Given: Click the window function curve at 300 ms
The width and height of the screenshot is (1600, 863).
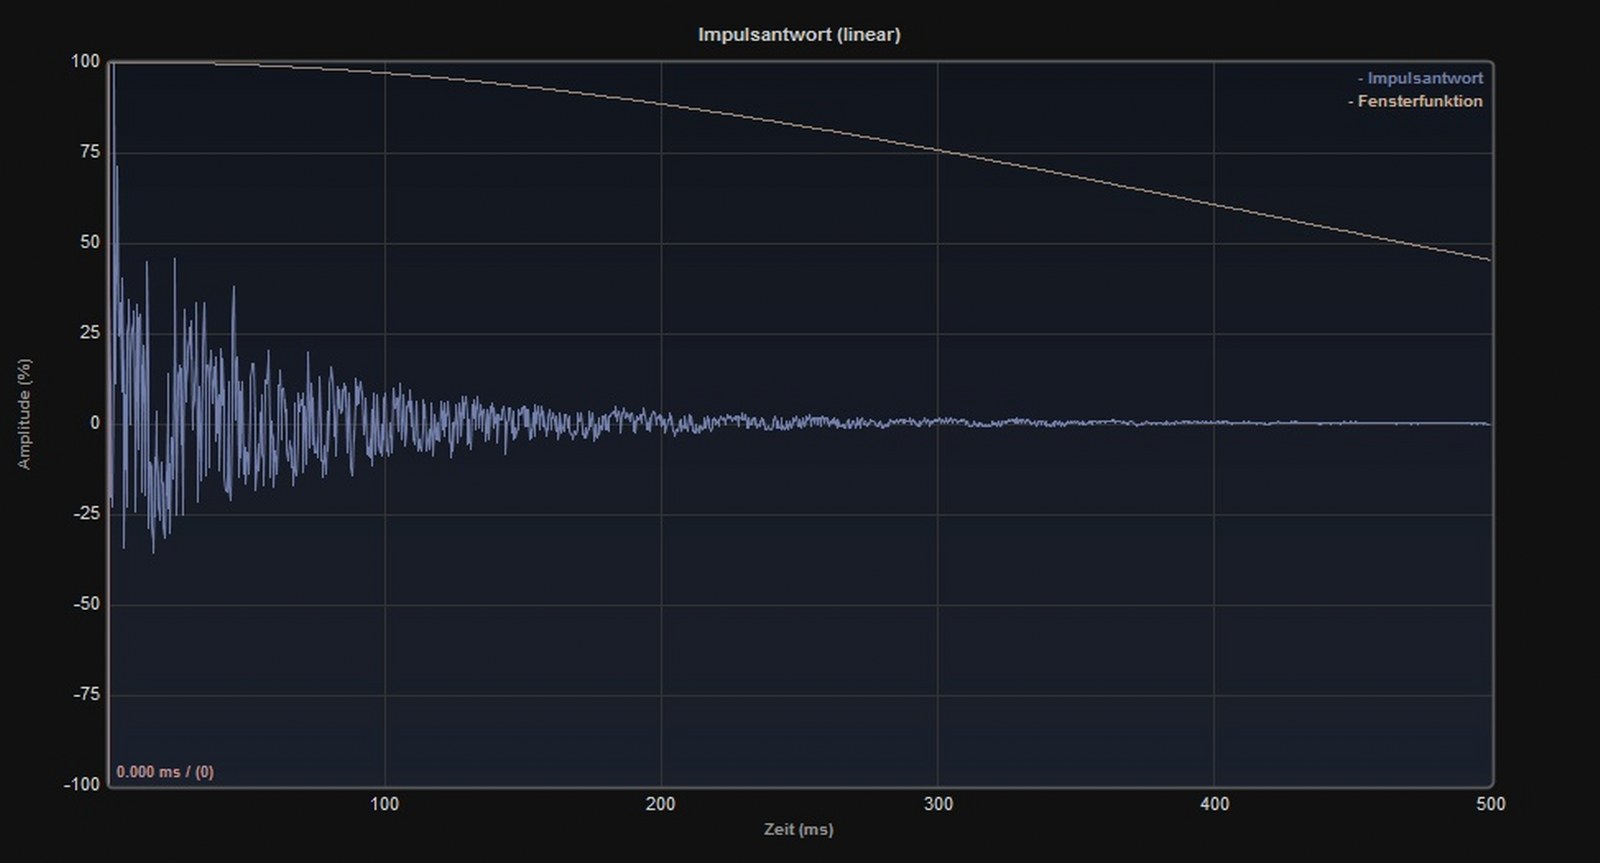Looking at the screenshot, I should (937, 150).
